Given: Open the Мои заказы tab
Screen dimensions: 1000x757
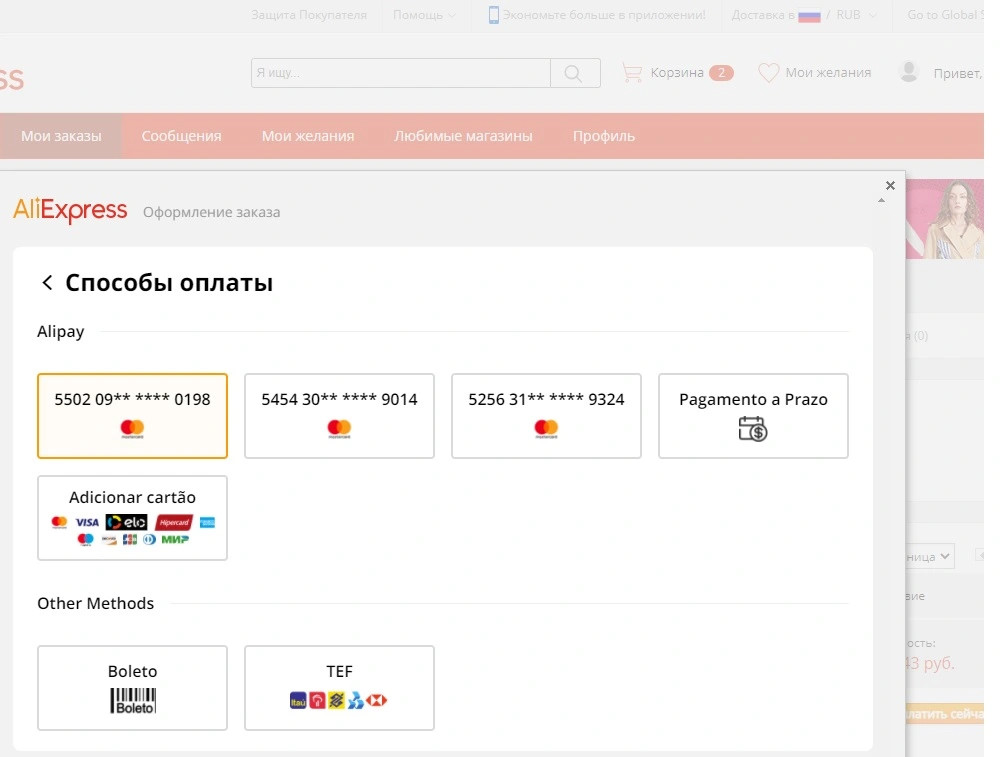Looking at the screenshot, I should 61,136.
